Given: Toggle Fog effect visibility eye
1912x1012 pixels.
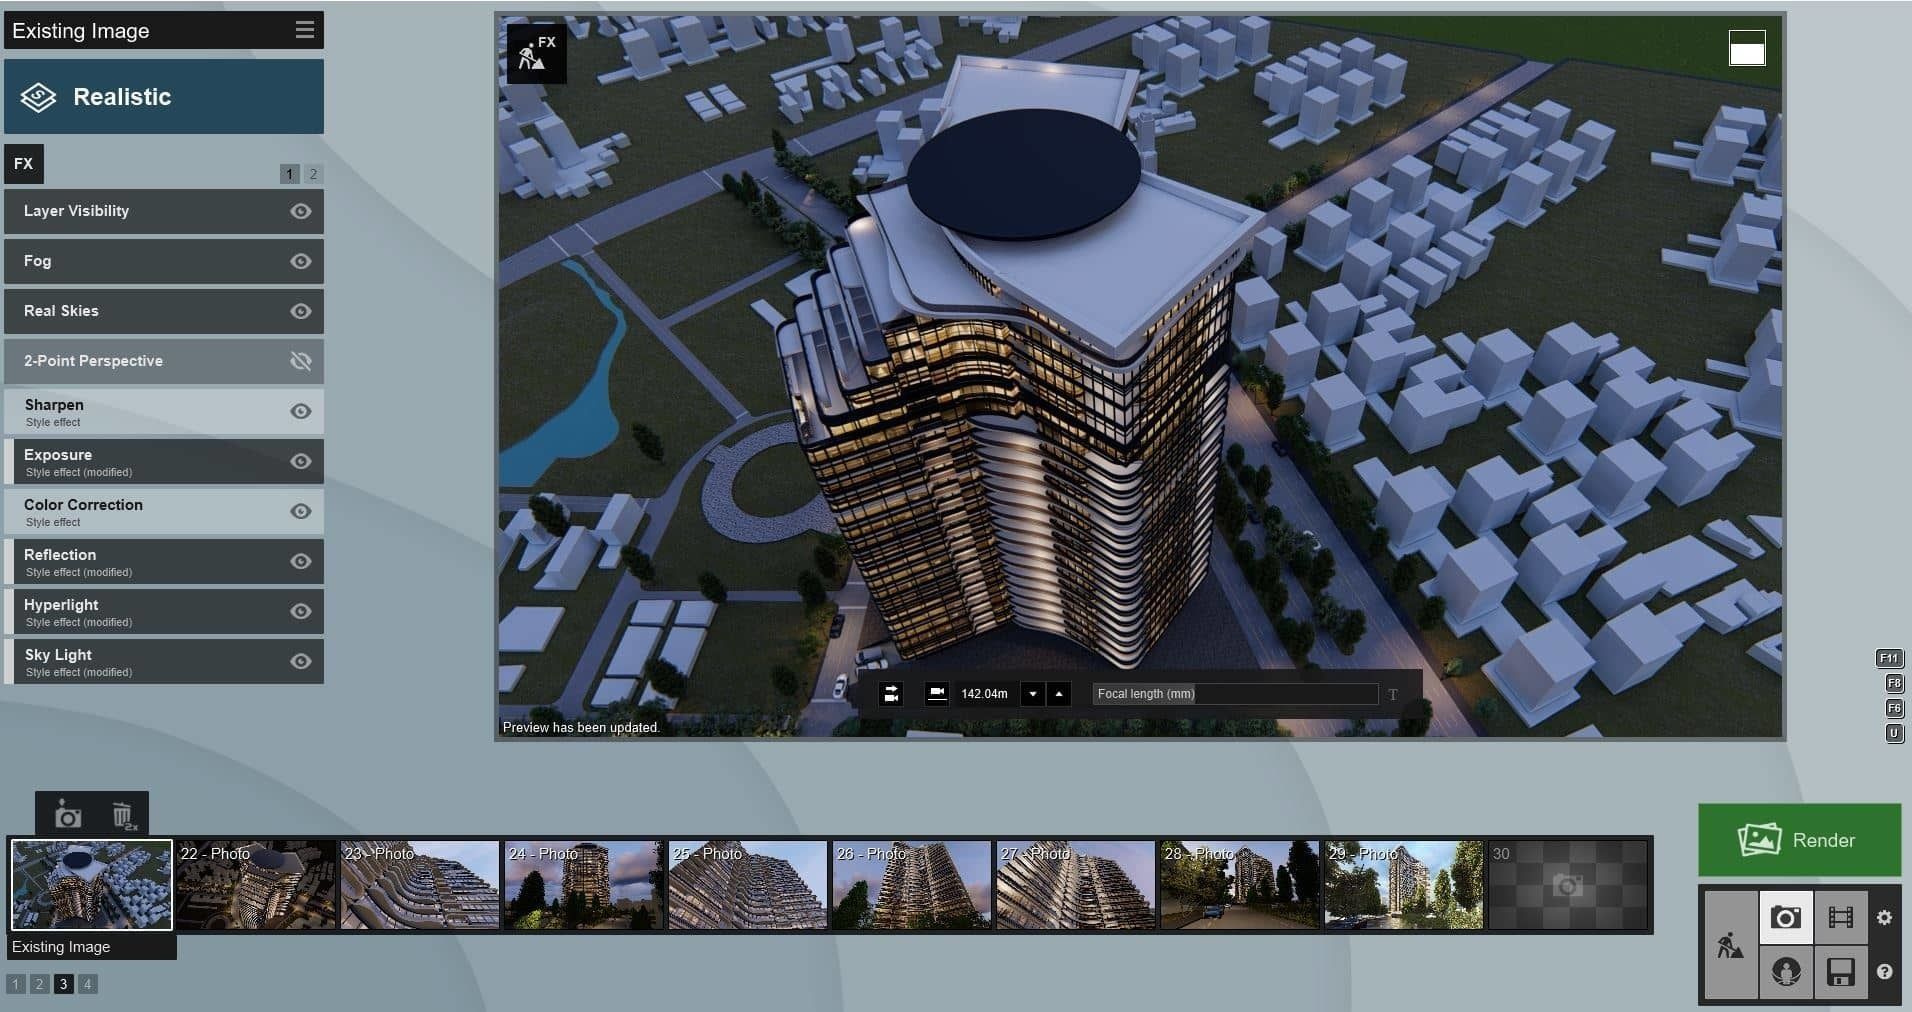Looking at the screenshot, I should (x=301, y=261).
